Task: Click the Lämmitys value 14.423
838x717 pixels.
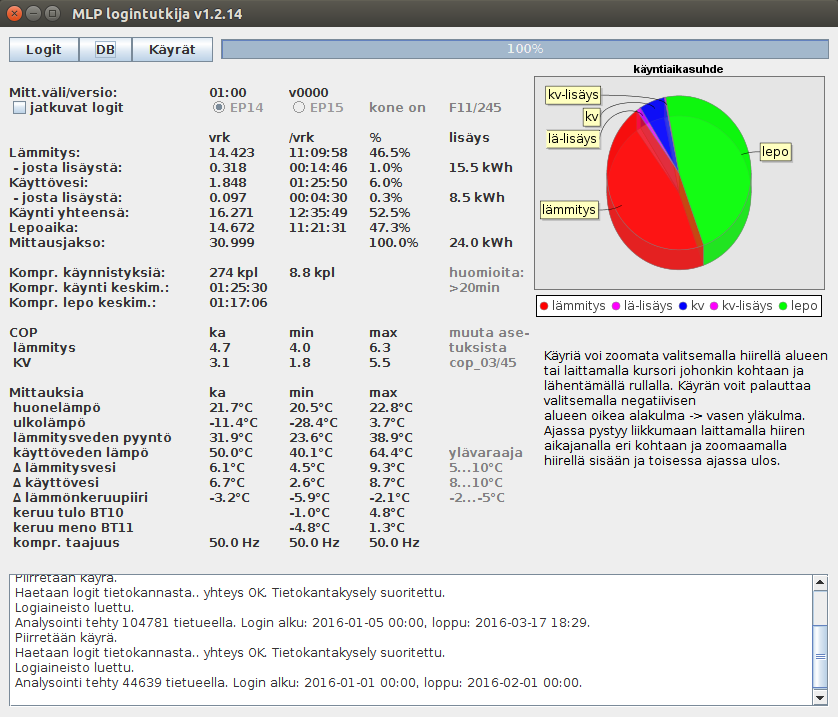Action: (231, 153)
